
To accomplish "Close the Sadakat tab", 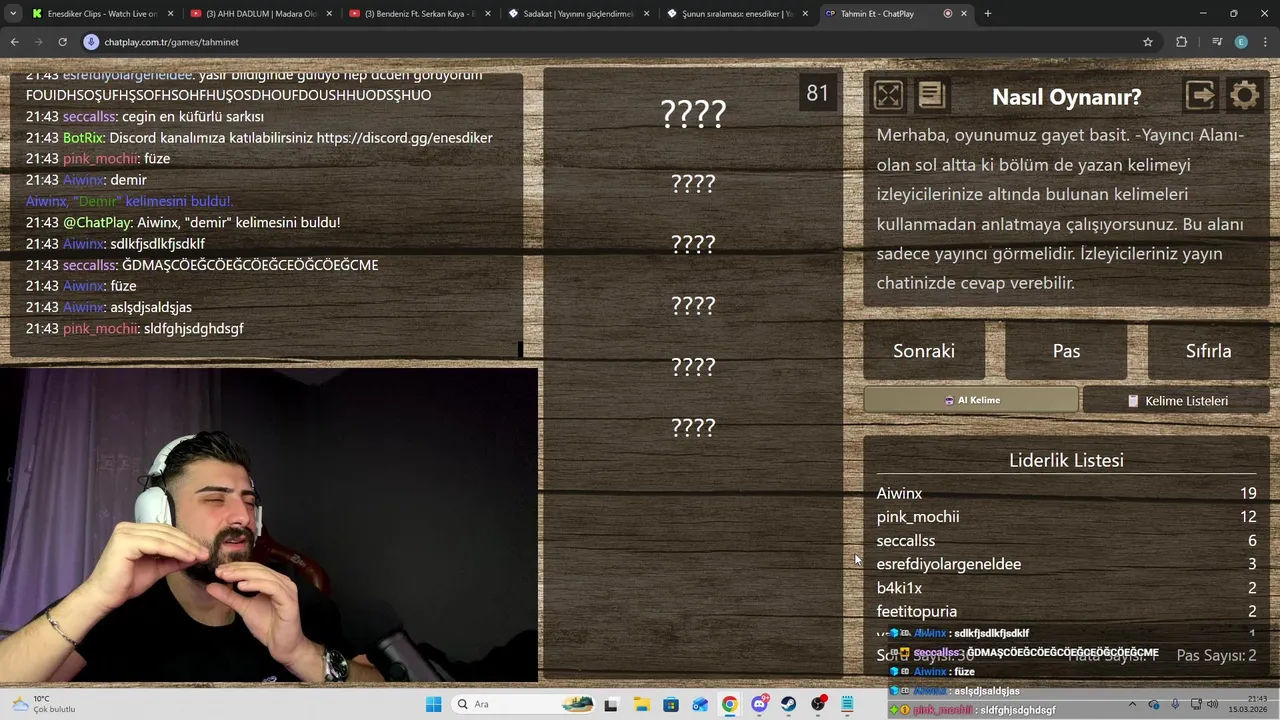I will coord(646,14).
